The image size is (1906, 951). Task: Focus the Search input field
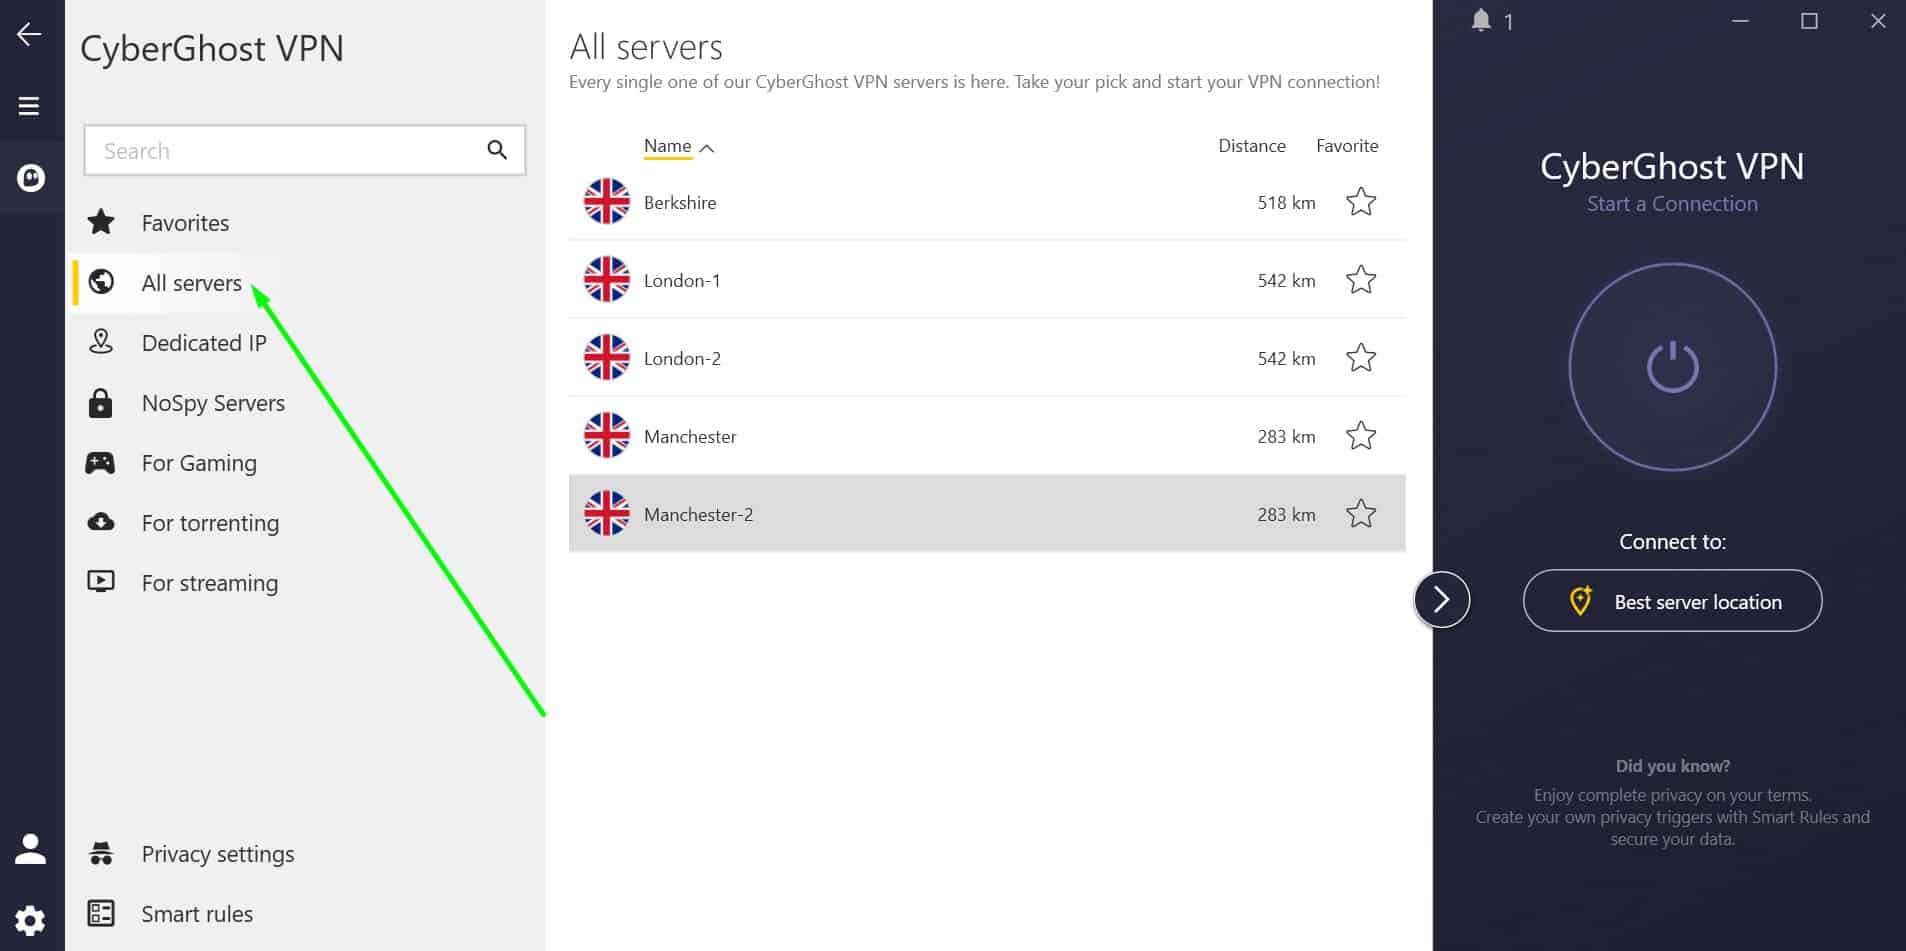[305, 150]
